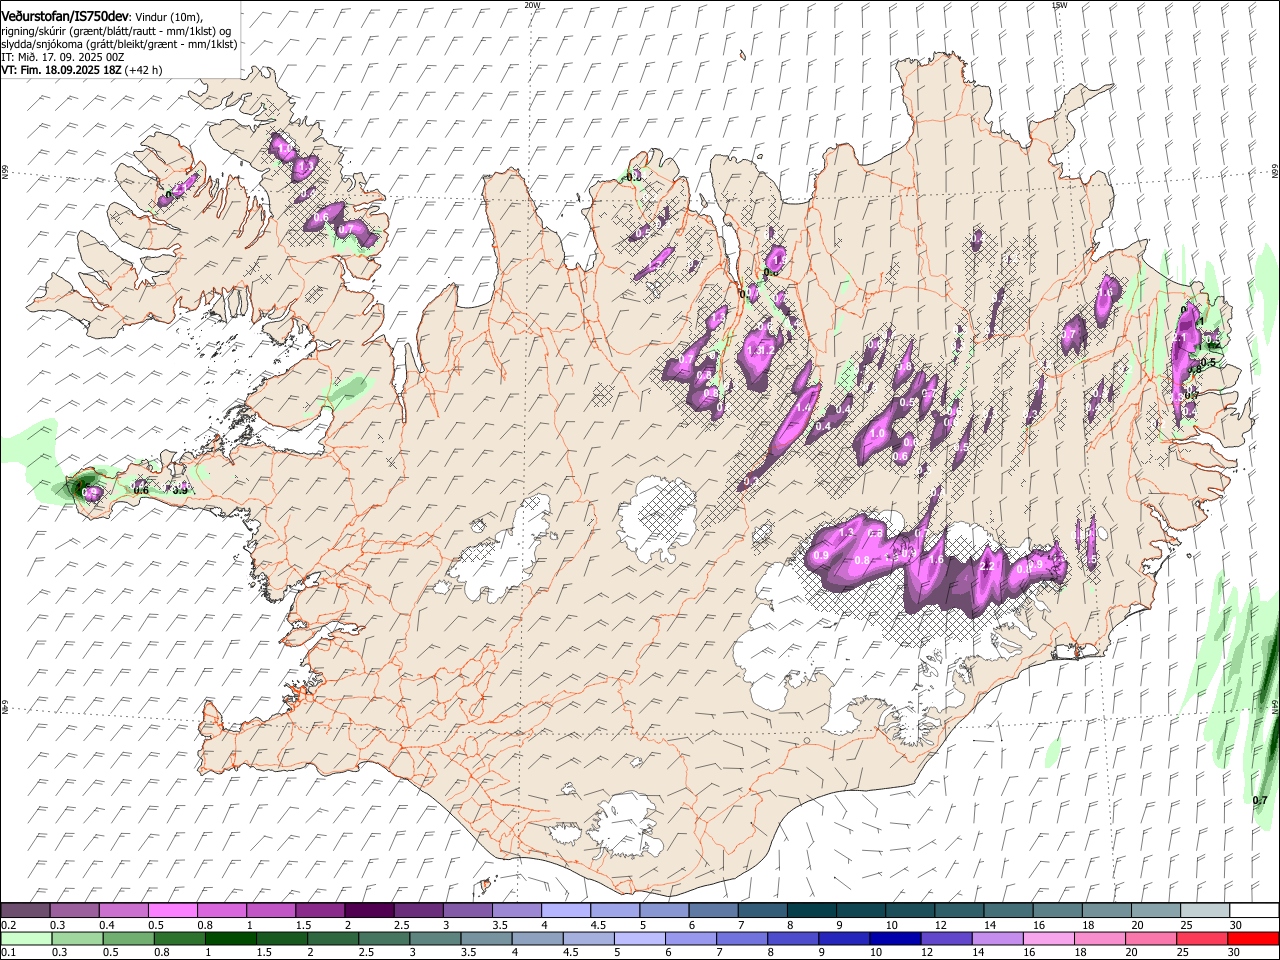Click the '0.1' label in lower legend
The height and width of the screenshot is (960, 1280).
[8, 952]
